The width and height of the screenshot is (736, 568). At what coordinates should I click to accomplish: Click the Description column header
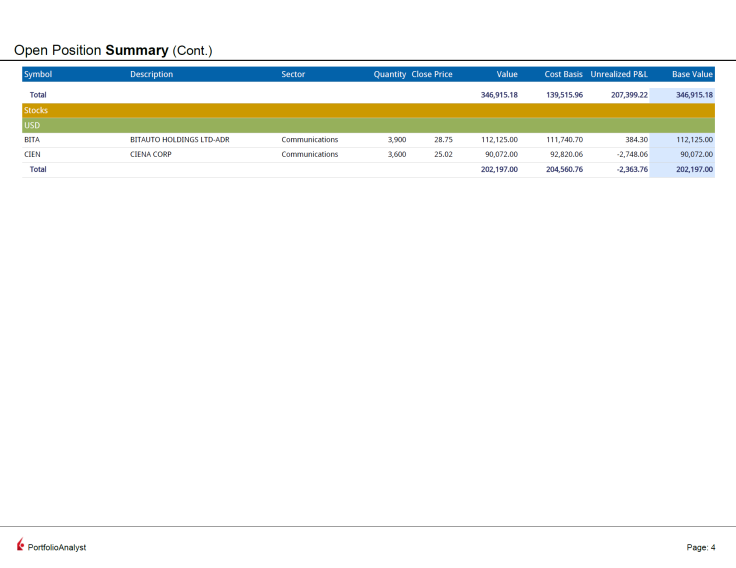coord(151,74)
